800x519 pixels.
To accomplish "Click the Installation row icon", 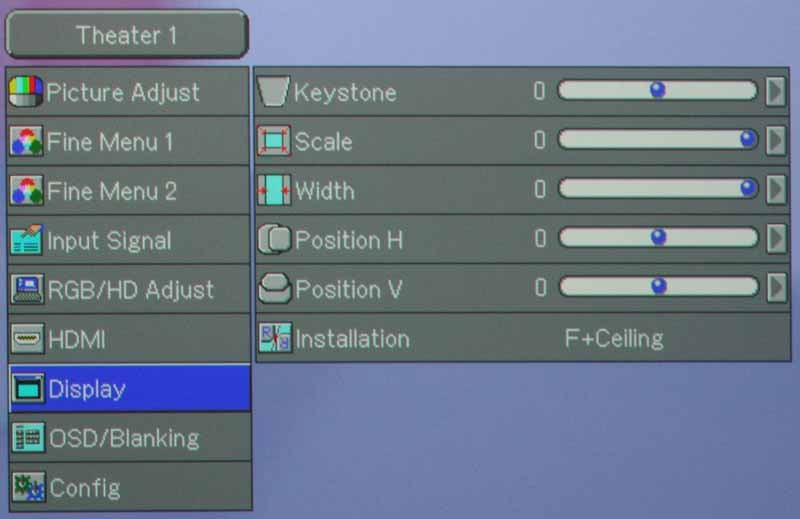I will tap(274, 338).
